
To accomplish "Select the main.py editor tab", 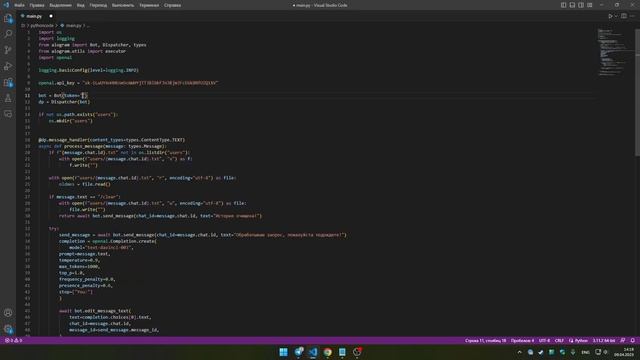I will click(x=37, y=16).
